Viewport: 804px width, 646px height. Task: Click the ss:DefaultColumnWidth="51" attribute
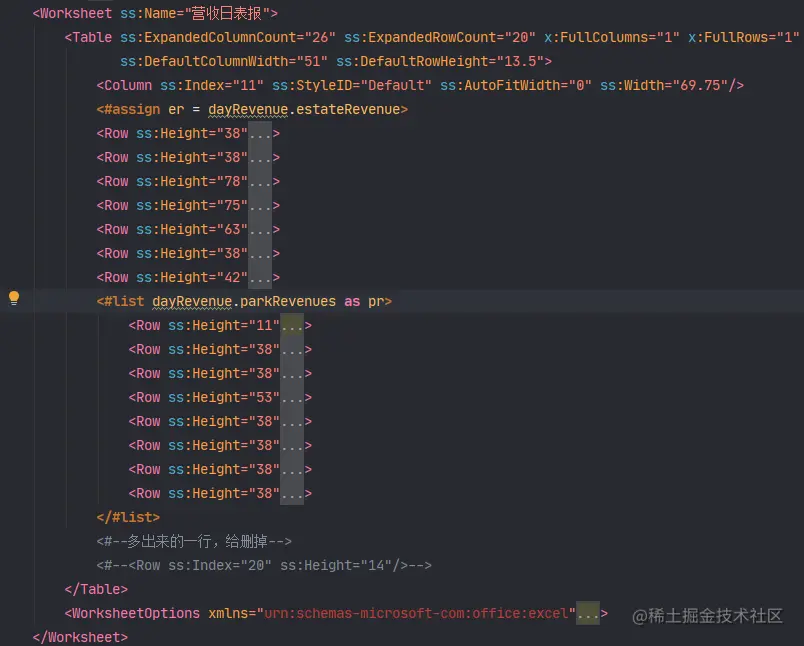click(x=224, y=62)
